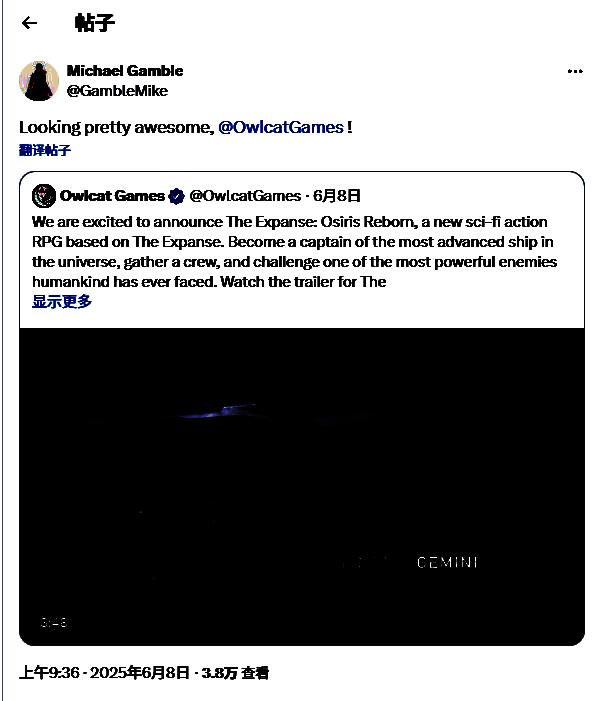The image size is (601, 701).
Task: Click the 上午9:36 post timestamp
Action: (49, 672)
